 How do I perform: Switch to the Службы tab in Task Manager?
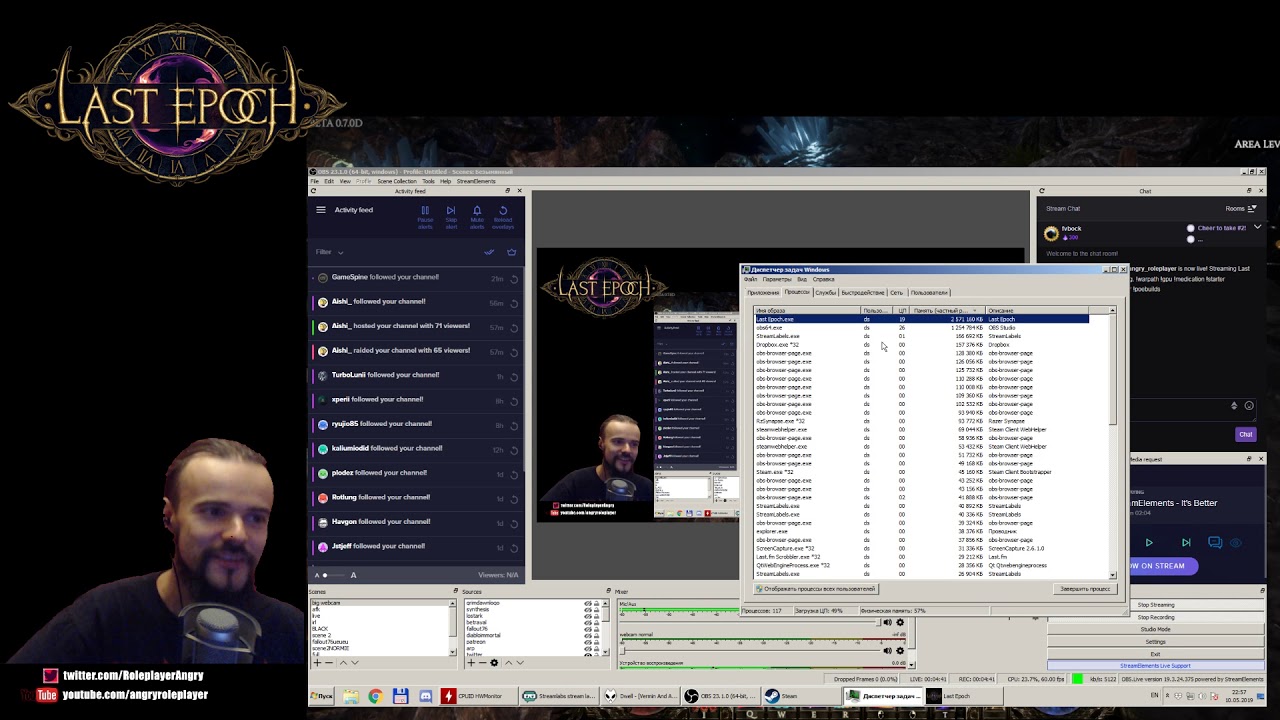coord(825,293)
